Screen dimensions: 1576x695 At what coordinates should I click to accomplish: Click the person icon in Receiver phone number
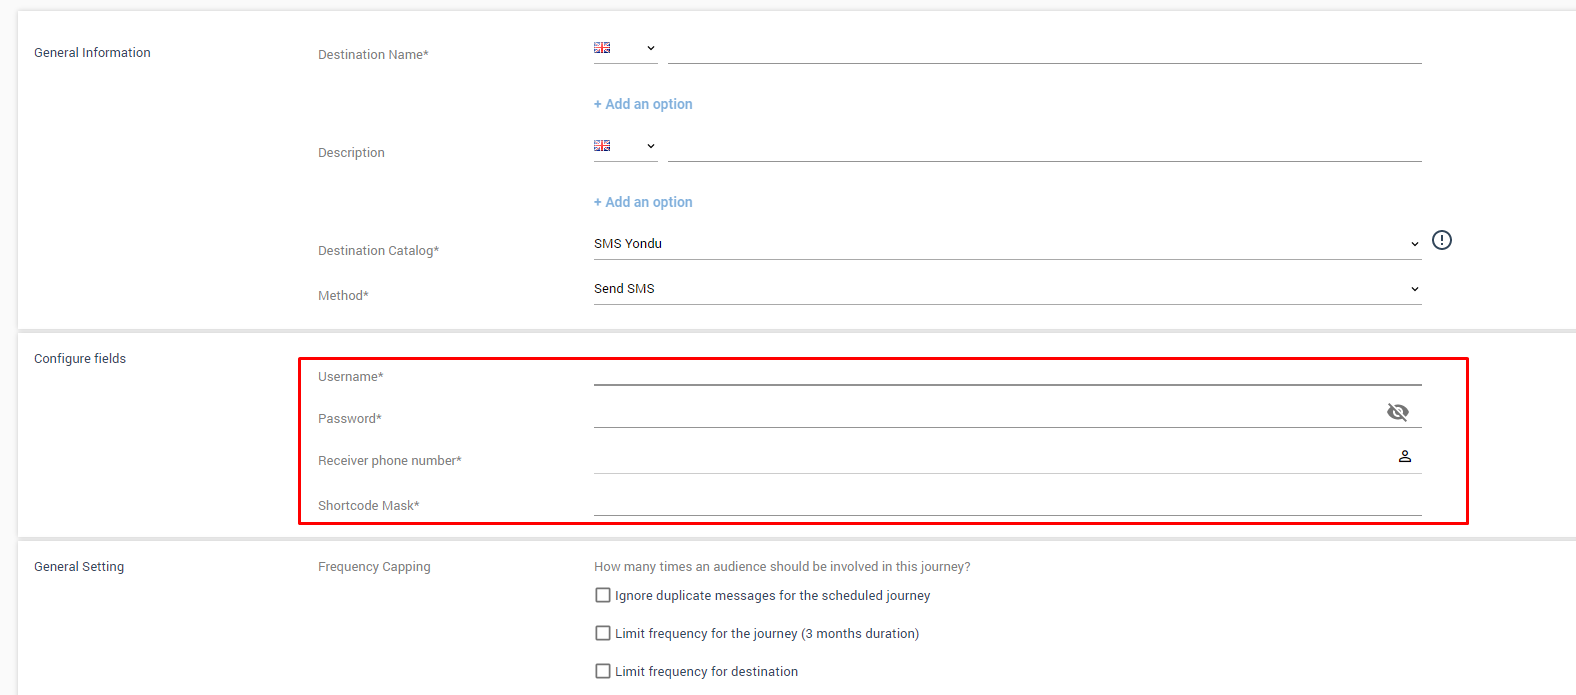click(x=1404, y=456)
